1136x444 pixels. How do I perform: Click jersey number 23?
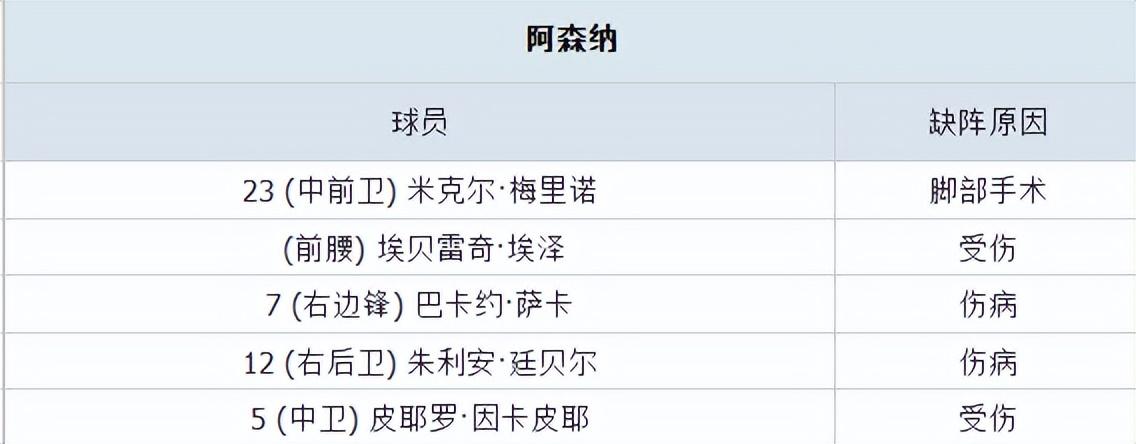[258, 191]
